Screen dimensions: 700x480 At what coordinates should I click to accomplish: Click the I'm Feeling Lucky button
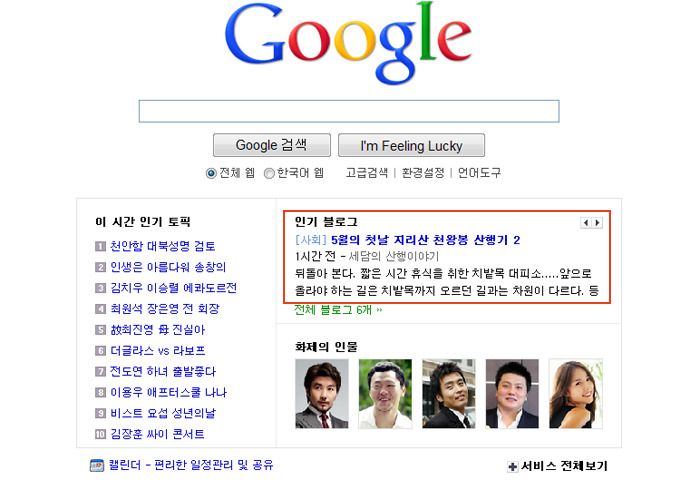coord(411,145)
